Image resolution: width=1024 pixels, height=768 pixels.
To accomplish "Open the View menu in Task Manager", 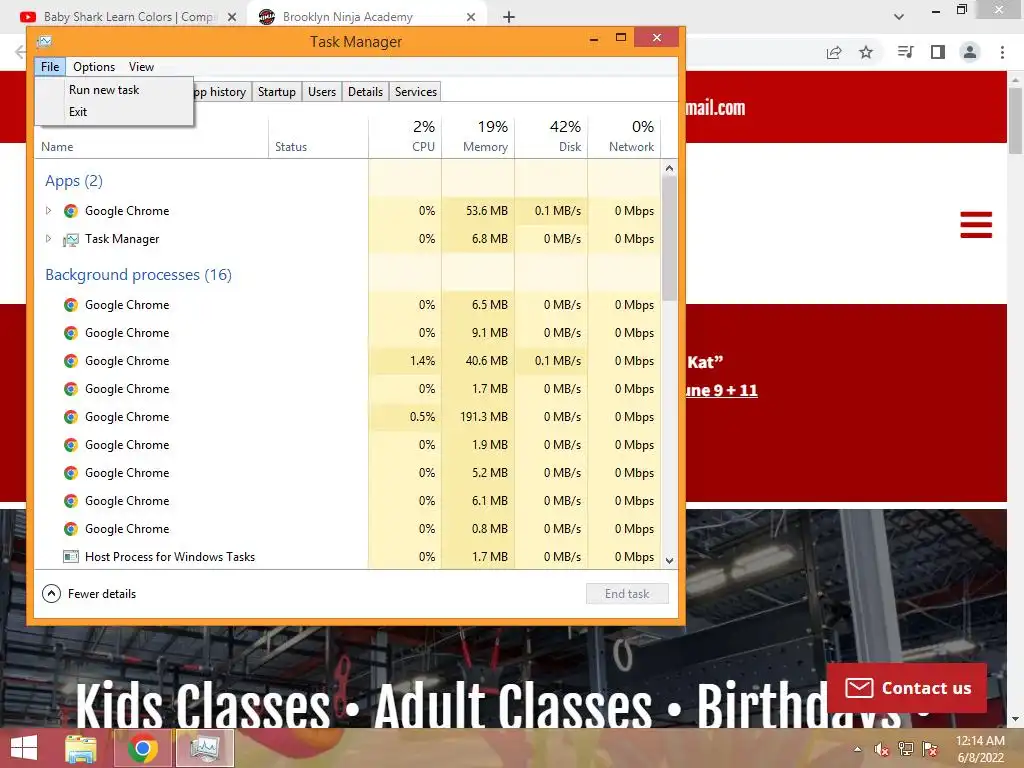I will [x=141, y=67].
